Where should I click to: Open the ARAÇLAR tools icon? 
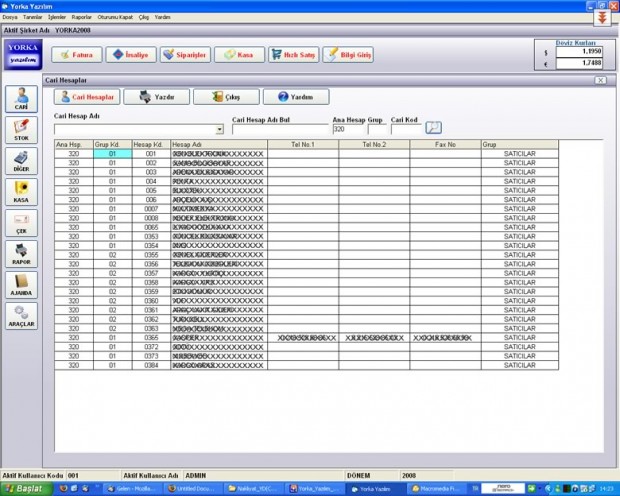pos(21,316)
